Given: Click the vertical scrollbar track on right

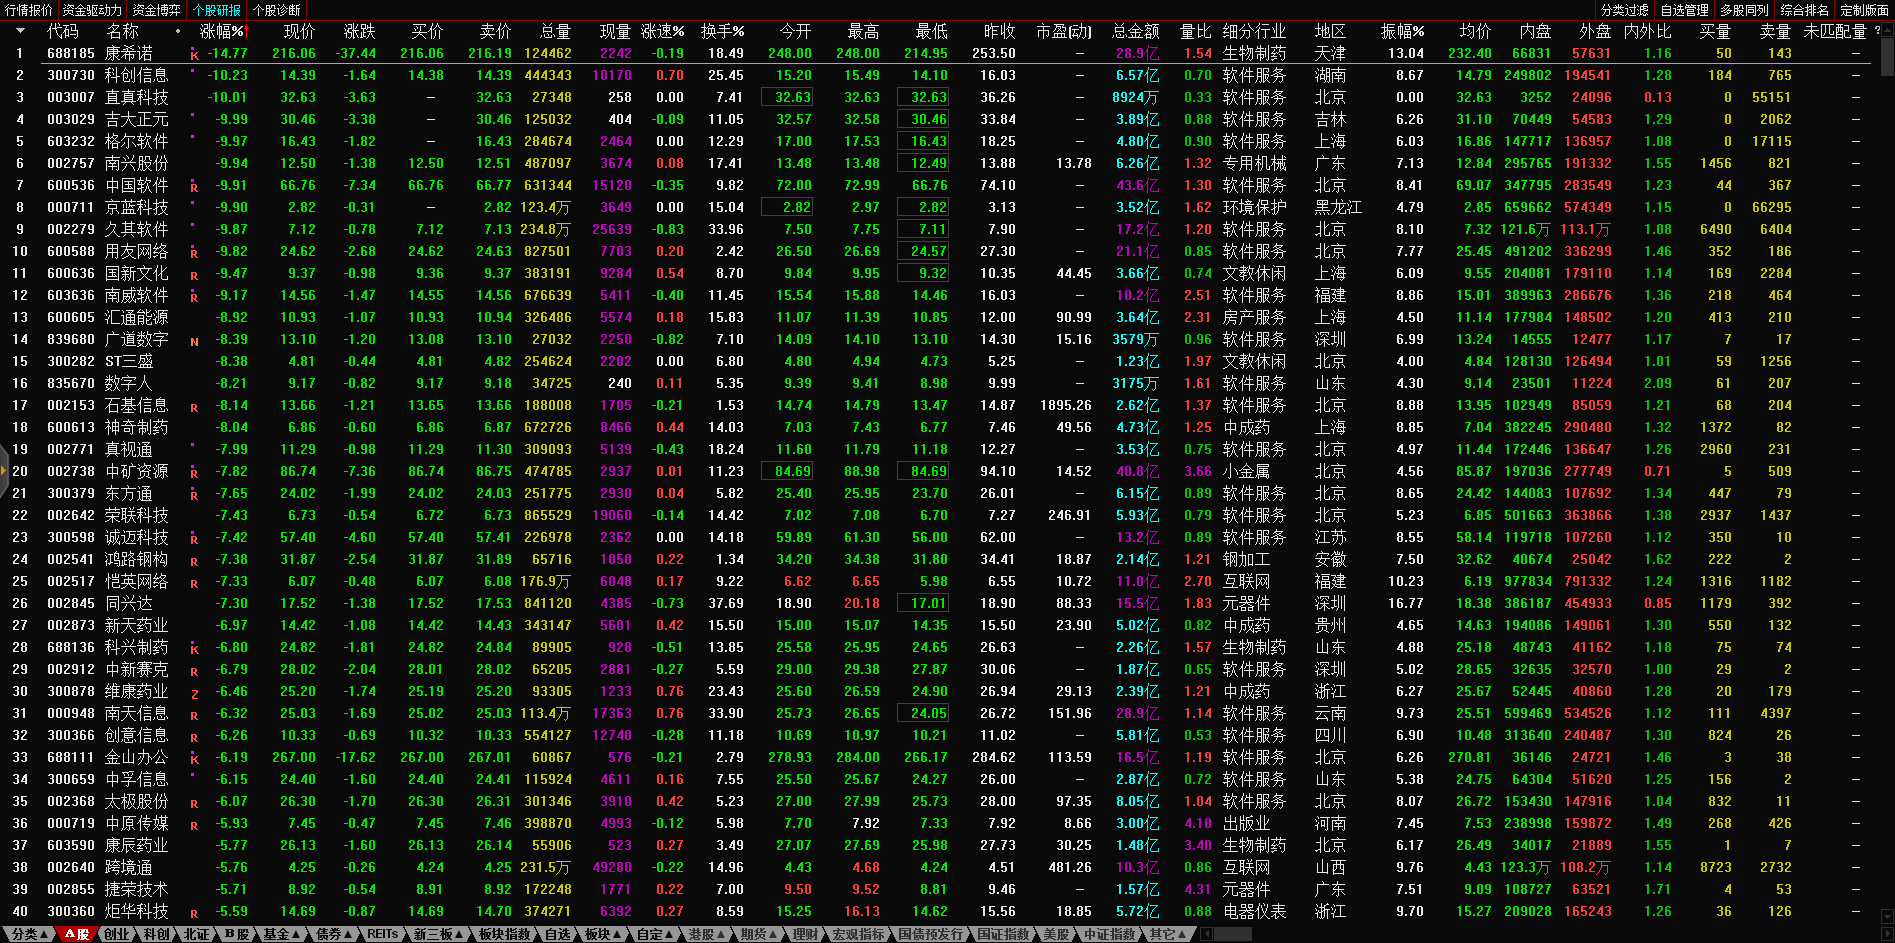Looking at the screenshot, I should click(1886, 500).
